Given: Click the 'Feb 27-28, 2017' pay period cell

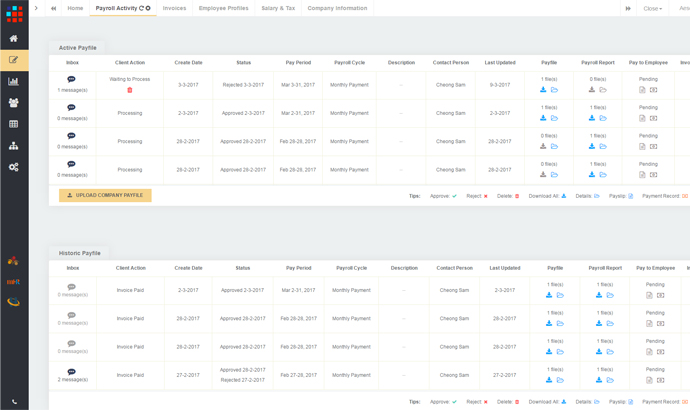Looking at the screenshot, I should point(298,375).
